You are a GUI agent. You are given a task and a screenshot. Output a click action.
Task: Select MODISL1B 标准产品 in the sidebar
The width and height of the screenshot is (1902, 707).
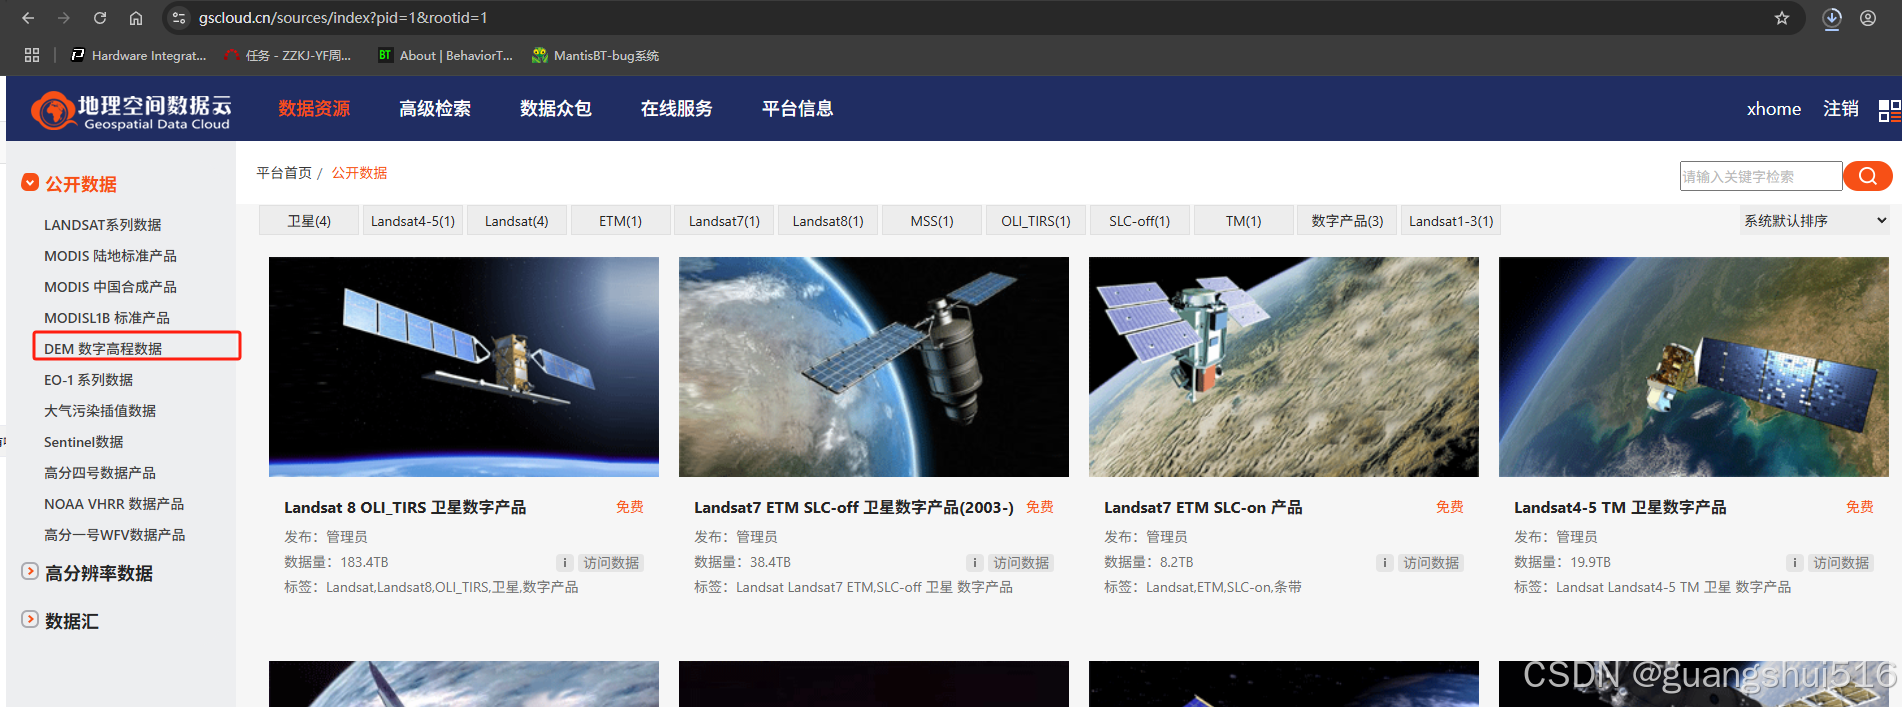[x=107, y=318]
